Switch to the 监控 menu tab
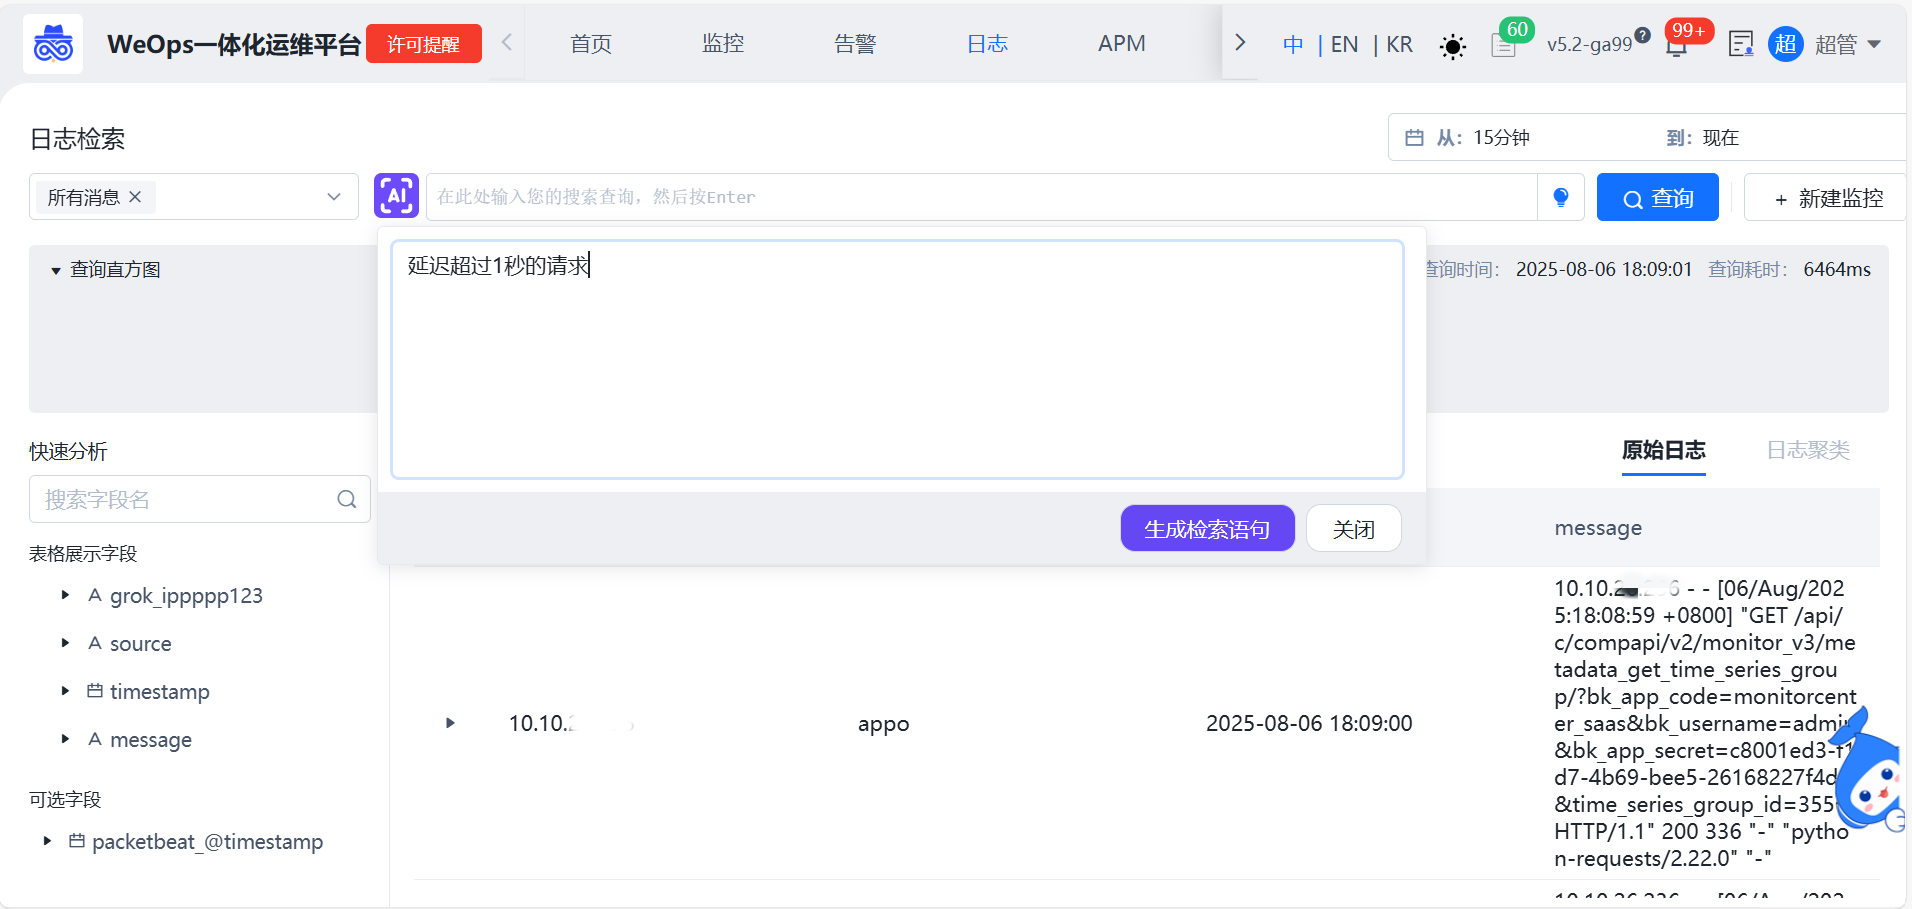The image size is (1912, 909). pyautogui.click(x=722, y=44)
